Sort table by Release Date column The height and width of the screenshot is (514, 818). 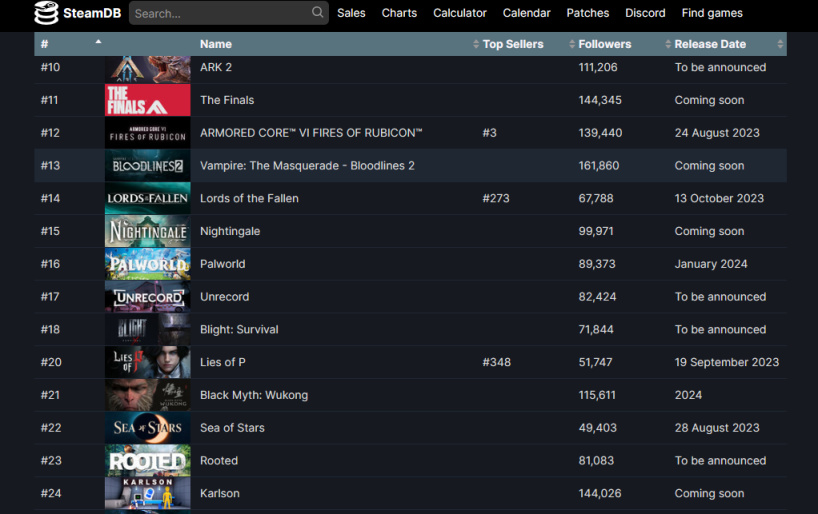[710, 44]
